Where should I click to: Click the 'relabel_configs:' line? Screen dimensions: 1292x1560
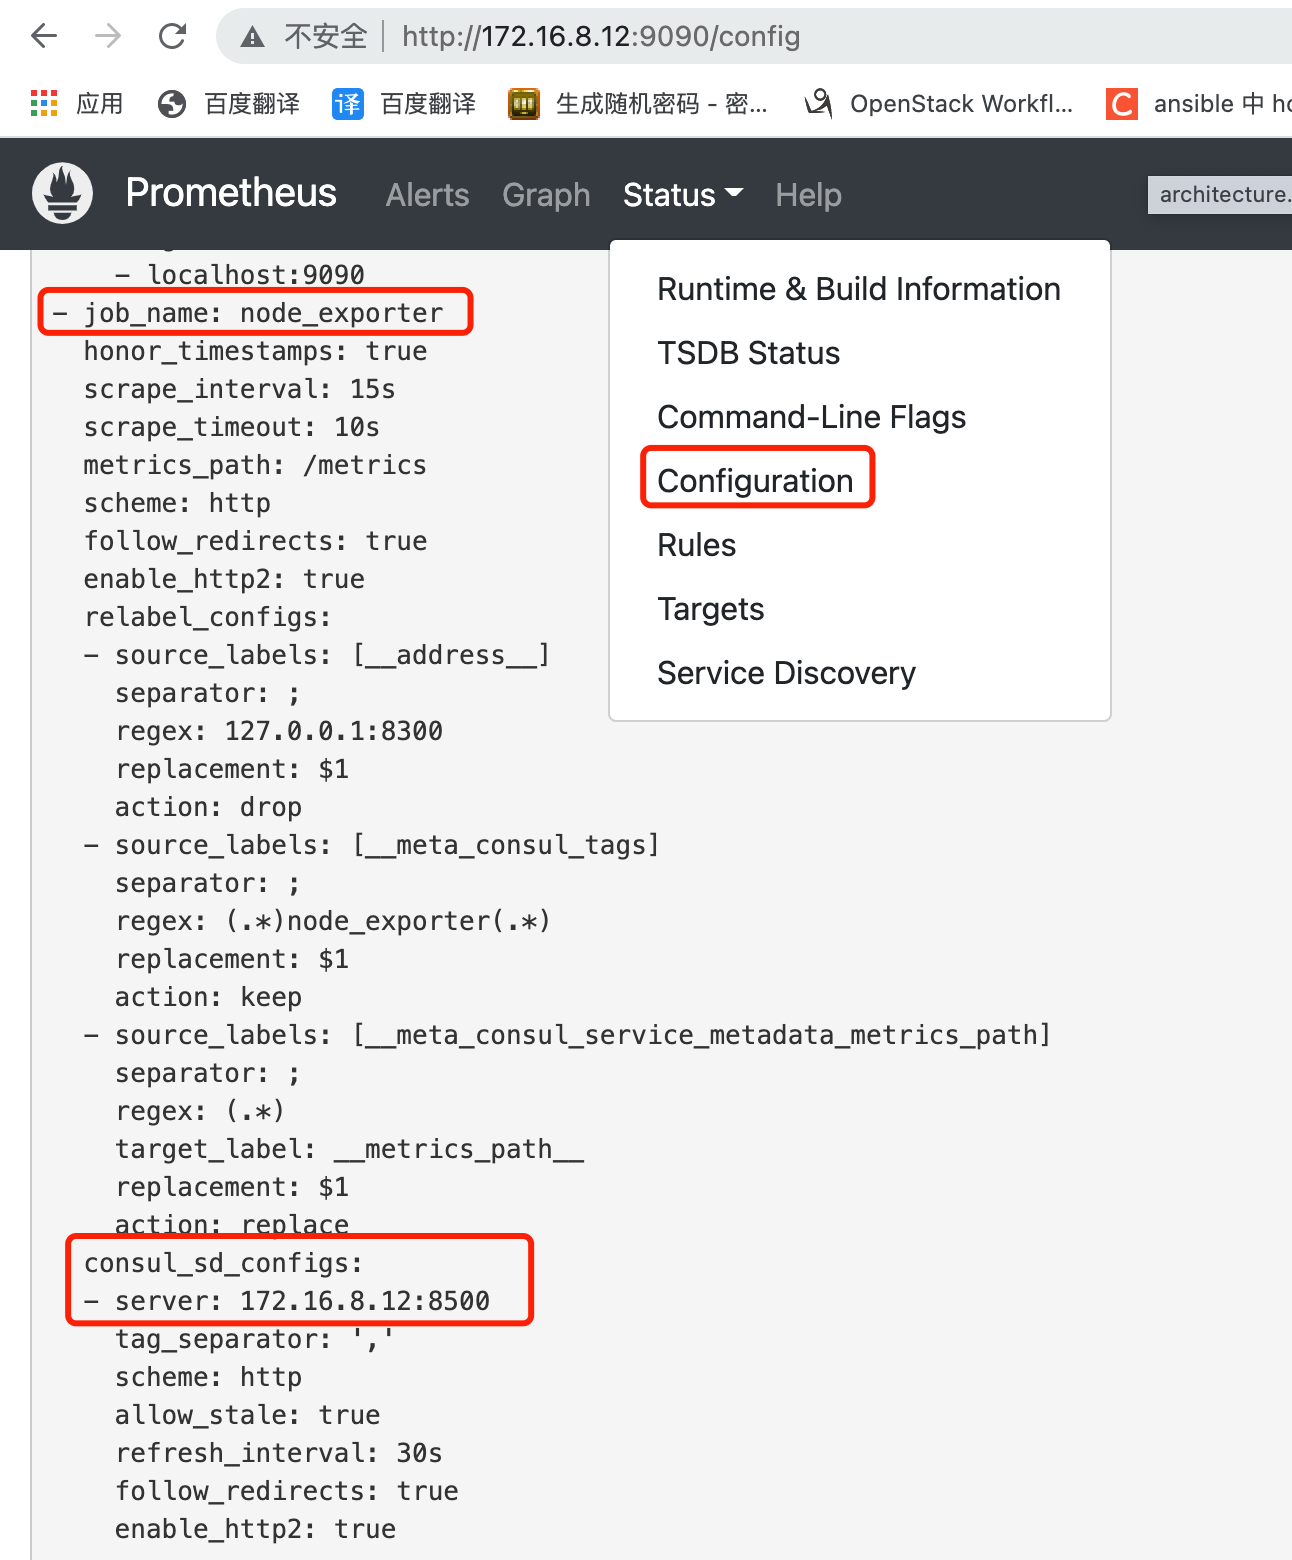tap(208, 617)
